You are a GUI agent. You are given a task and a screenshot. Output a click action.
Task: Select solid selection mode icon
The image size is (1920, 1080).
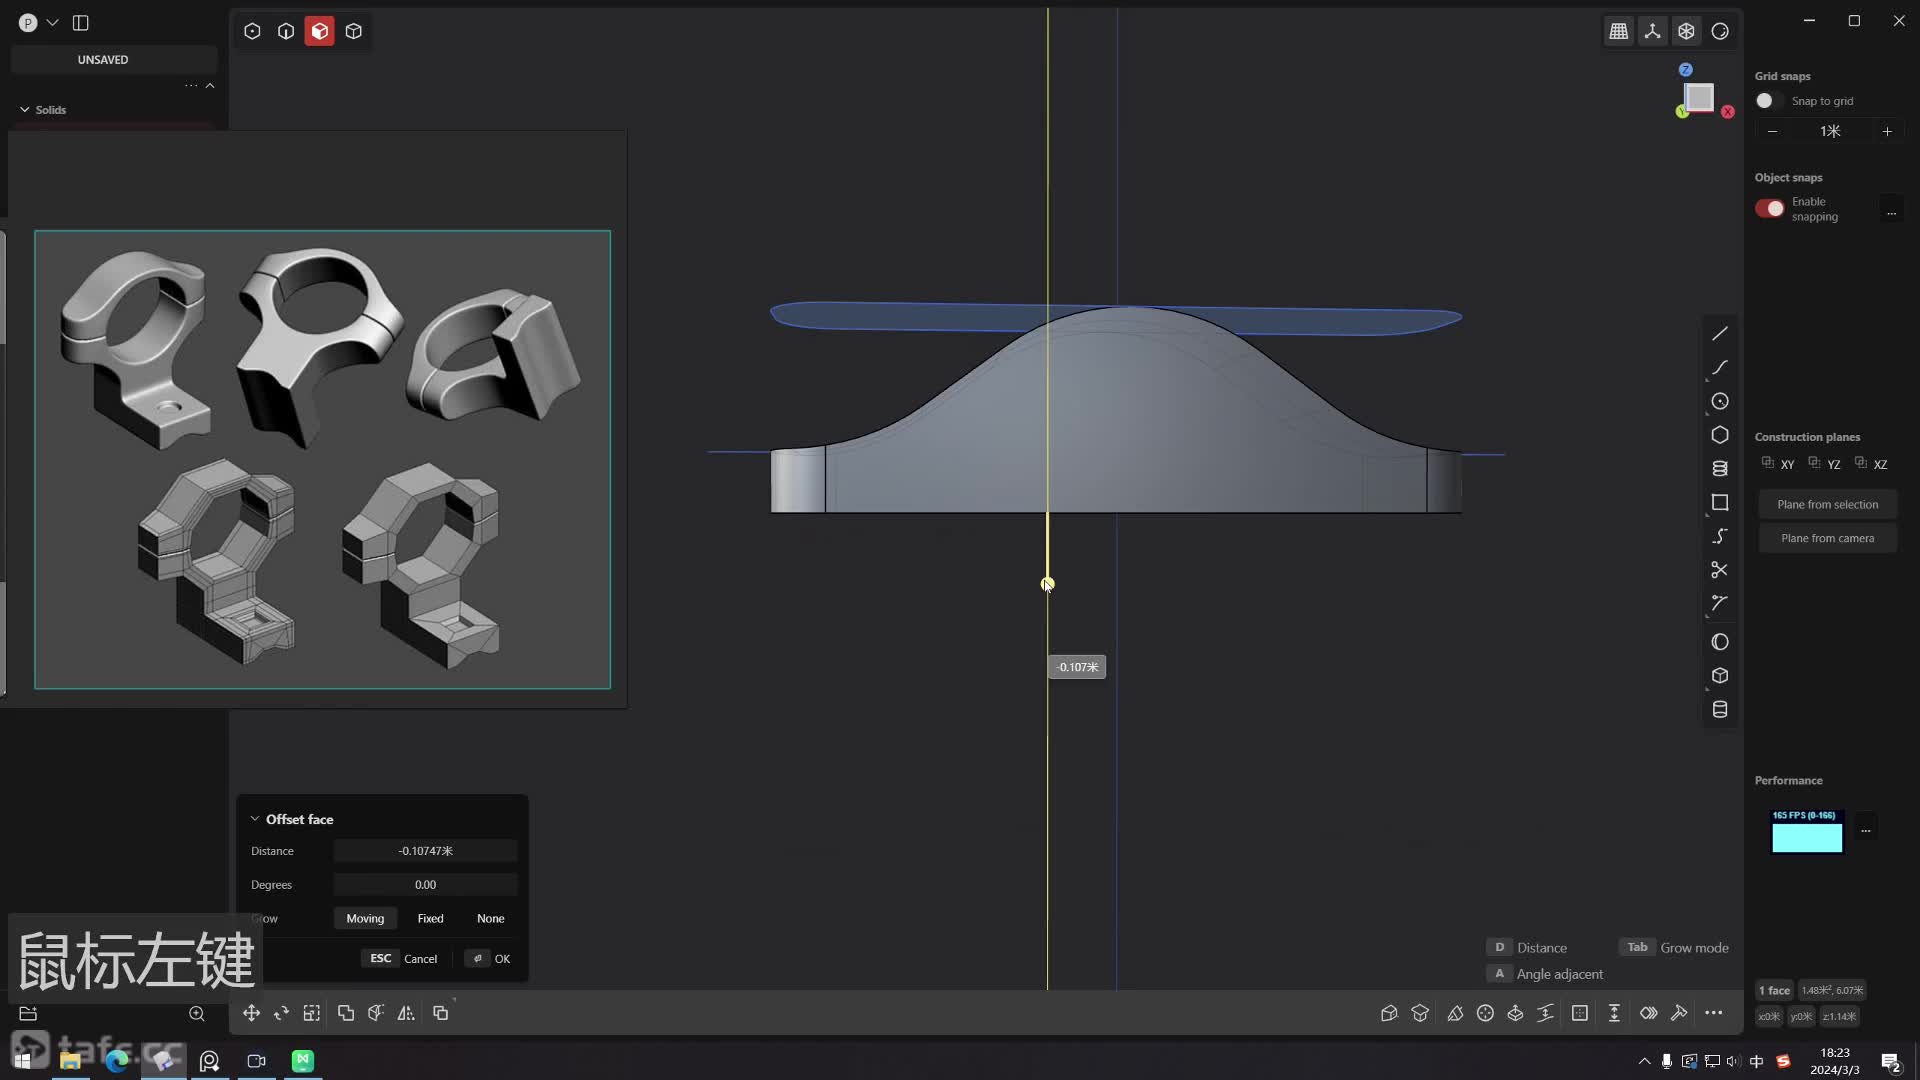[x=354, y=31]
